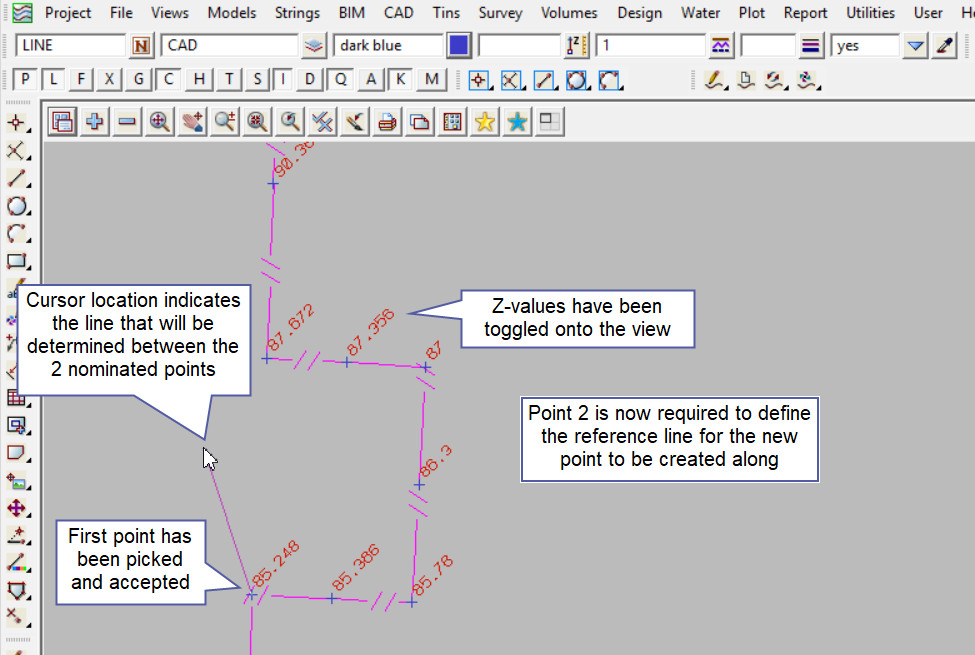This screenshot has height=655, width=975.
Task: Click the zoom out minus icon in view toolbar
Action: click(127, 122)
